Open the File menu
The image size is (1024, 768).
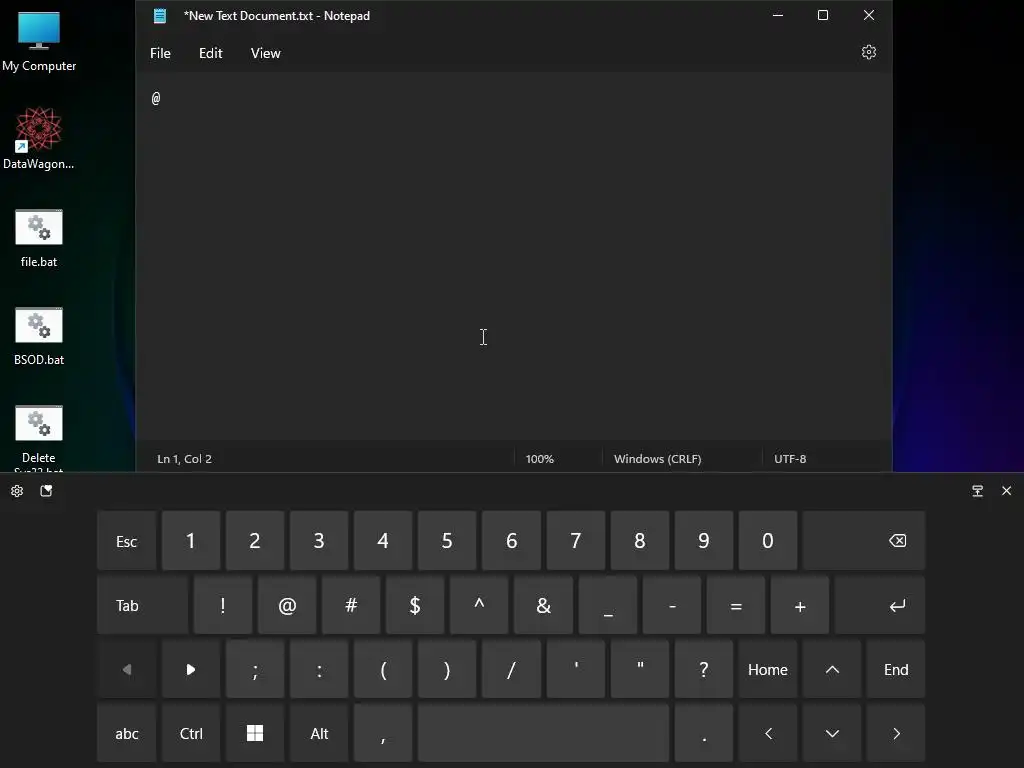pos(160,54)
